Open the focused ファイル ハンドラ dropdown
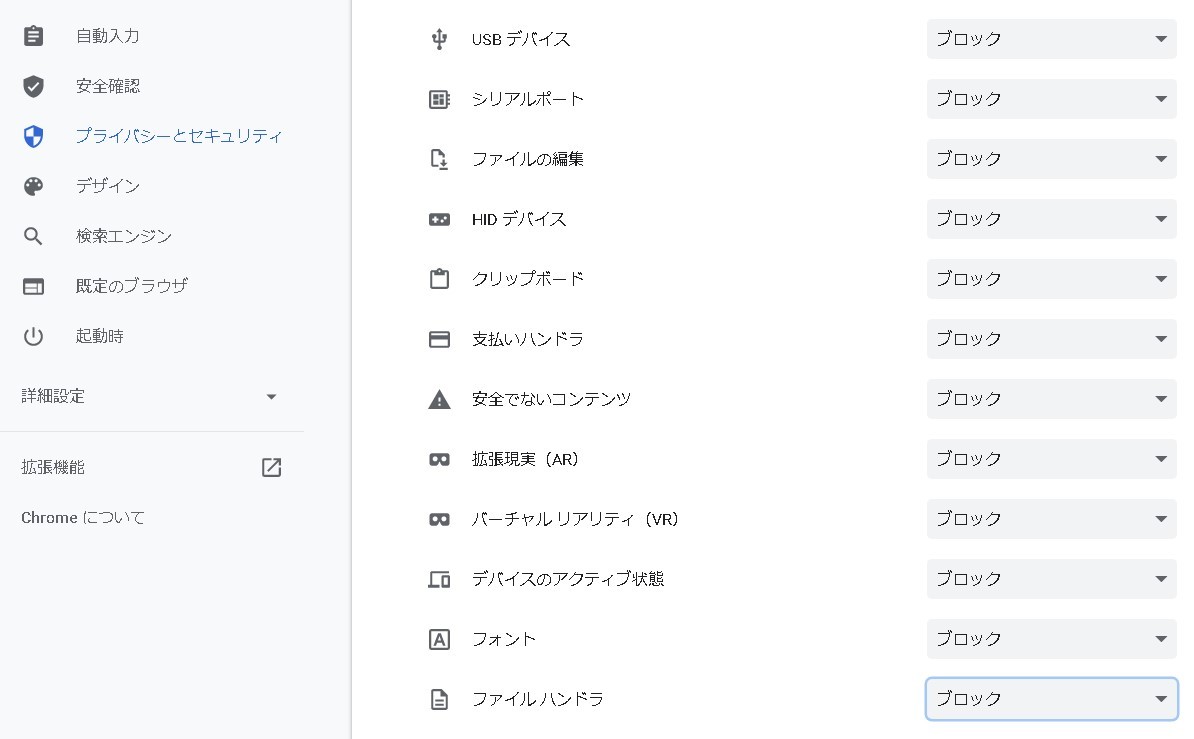Screen dimensions: 1194x739 tap(1051, 699)
